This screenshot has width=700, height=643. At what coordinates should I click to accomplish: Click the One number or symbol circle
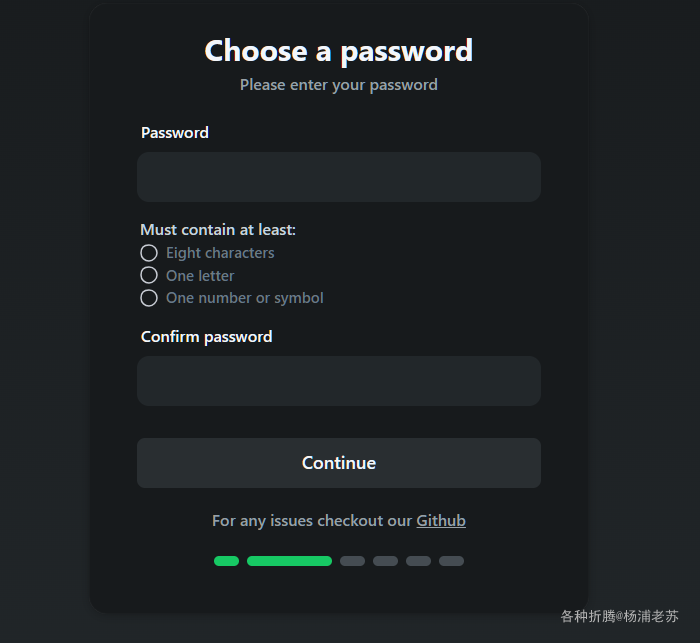coord(149,298)
